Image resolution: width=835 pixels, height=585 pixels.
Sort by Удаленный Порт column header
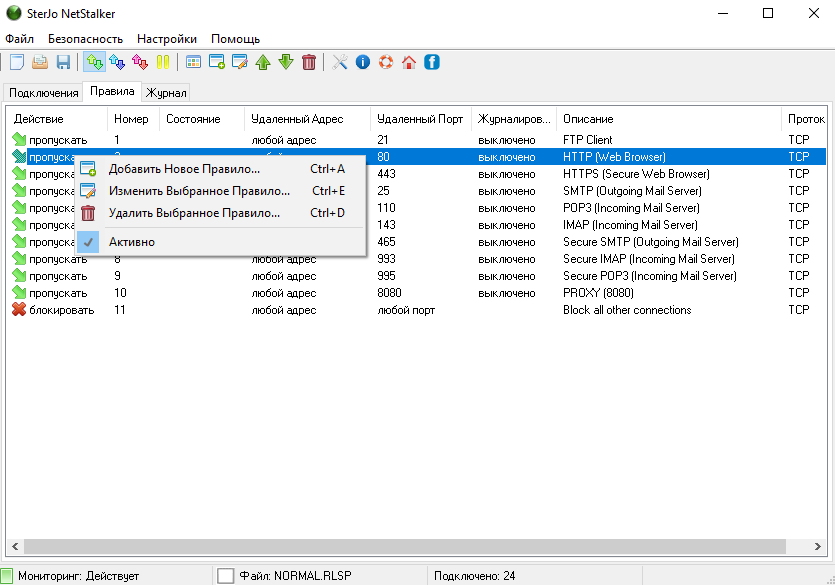pos(421,119)
